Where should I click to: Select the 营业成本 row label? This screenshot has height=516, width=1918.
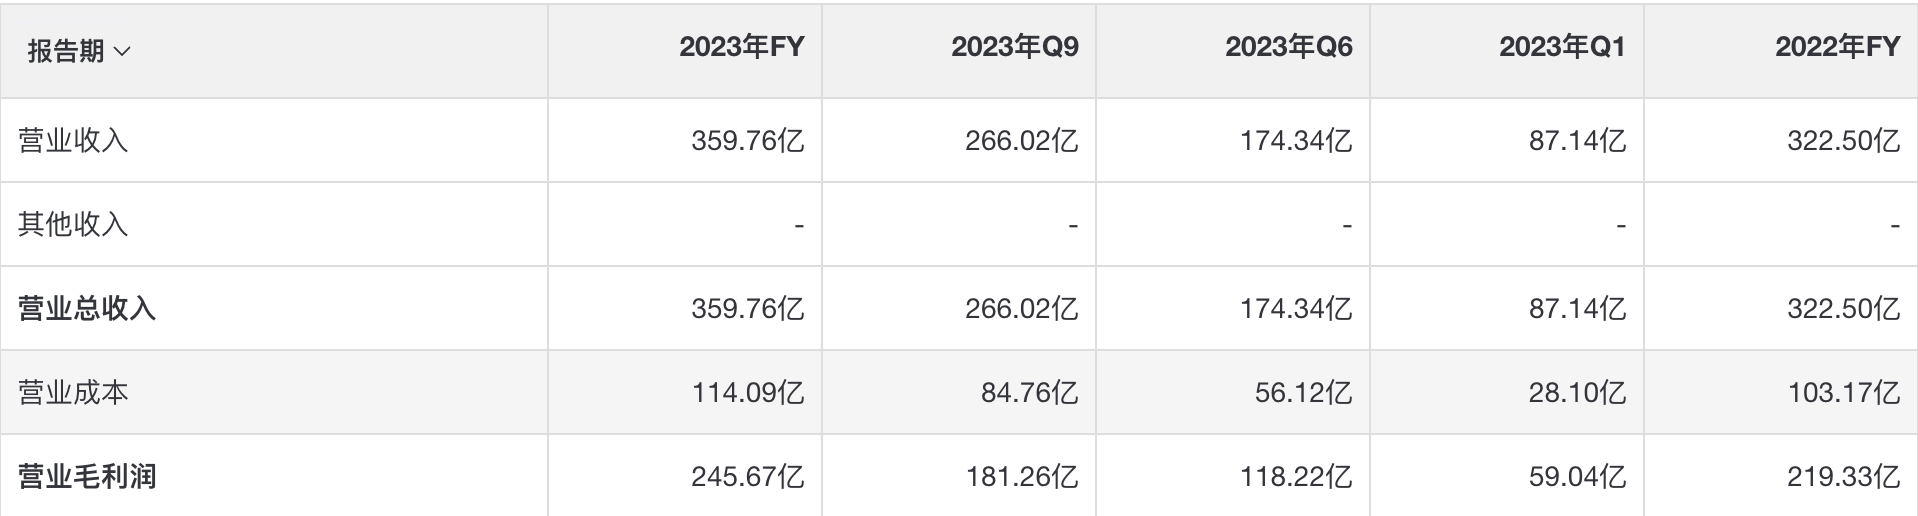[73, 392]
